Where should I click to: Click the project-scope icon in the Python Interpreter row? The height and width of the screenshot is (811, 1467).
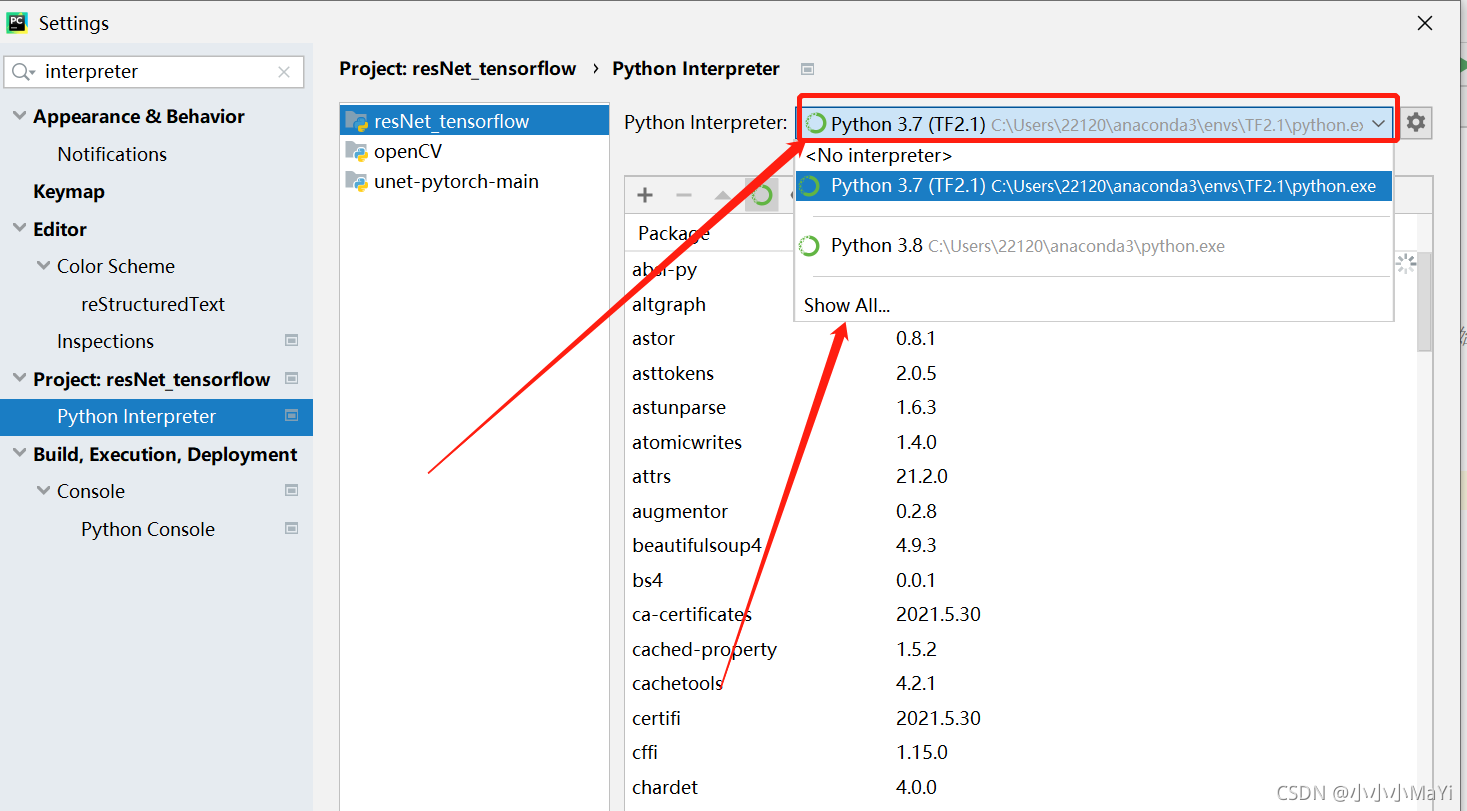coord(292,416)
